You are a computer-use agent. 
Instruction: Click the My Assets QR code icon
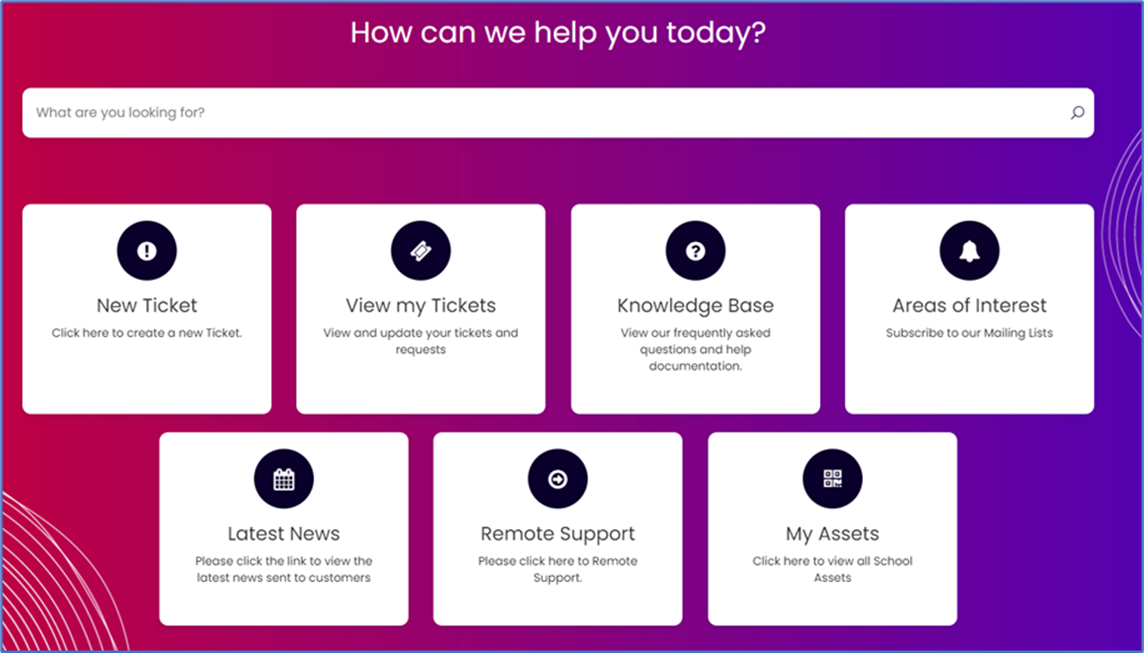pyautogui.click(x=832, y=479)
